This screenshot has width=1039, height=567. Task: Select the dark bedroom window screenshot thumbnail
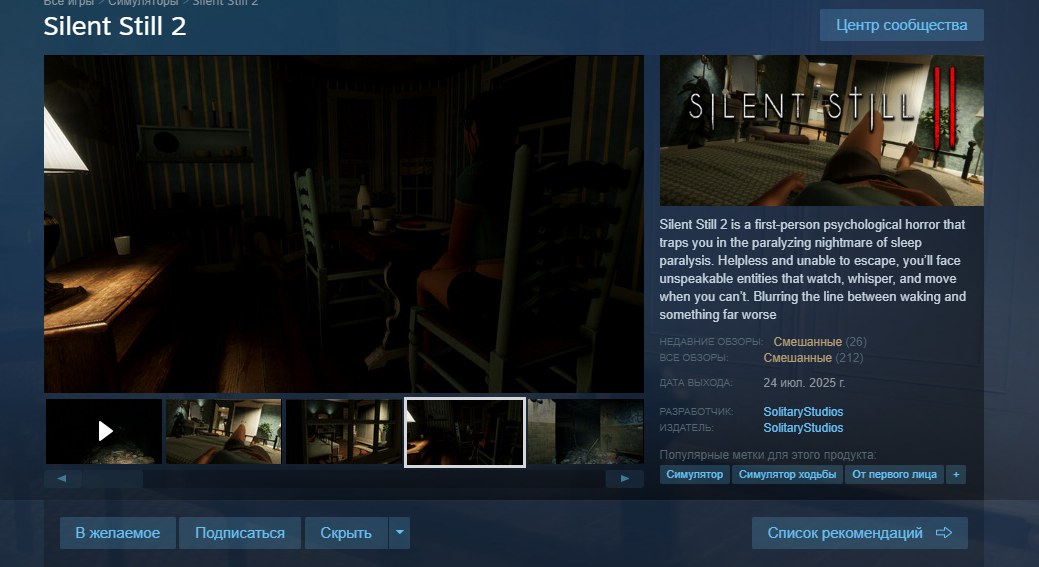(344, 431)
